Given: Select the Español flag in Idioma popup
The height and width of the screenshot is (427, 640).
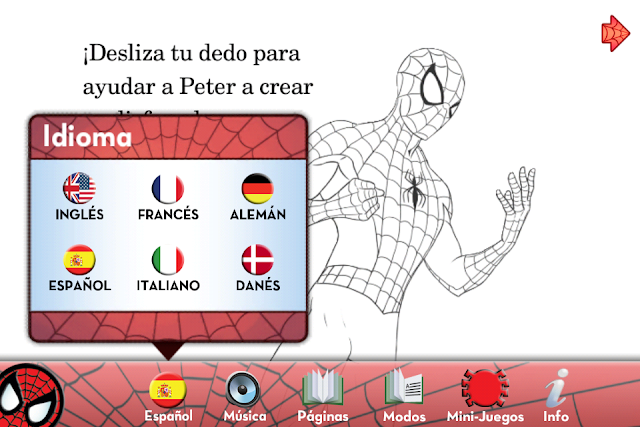Looking at the screenshot, I should pyautogui.click(x=80, y=260).
